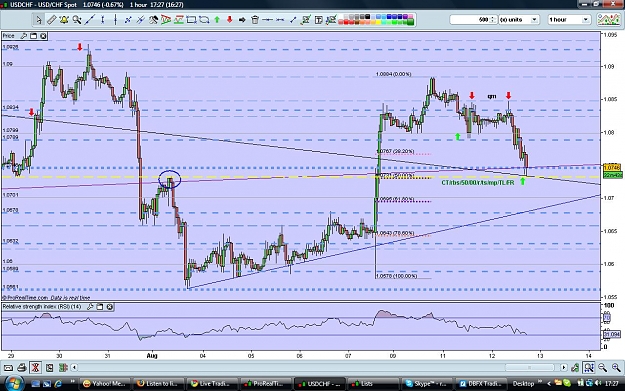
Task: Pick the red color swatch
Action: (x=347, y=22)
